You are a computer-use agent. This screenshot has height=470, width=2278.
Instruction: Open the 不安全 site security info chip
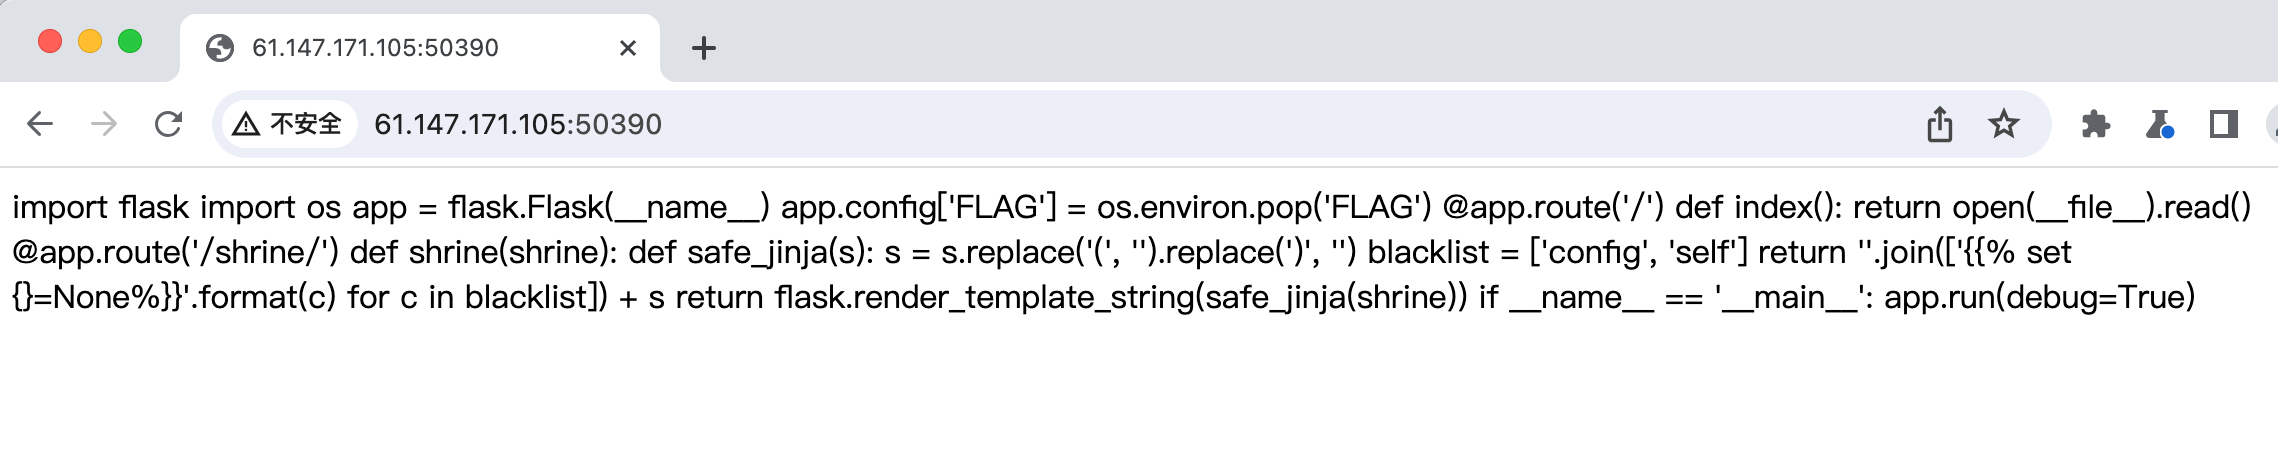tap(288, 124)
